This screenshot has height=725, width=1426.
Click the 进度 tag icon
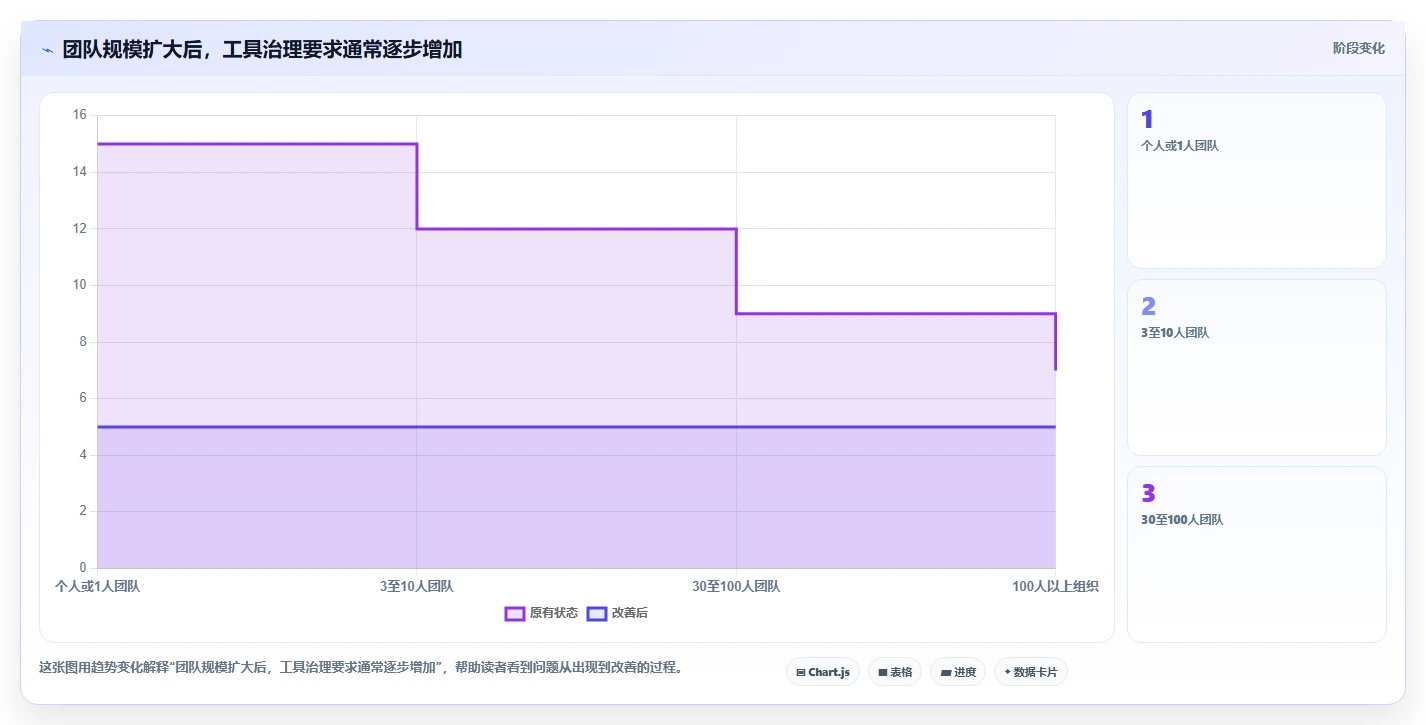pyautogui.click(x=945, y=672)
